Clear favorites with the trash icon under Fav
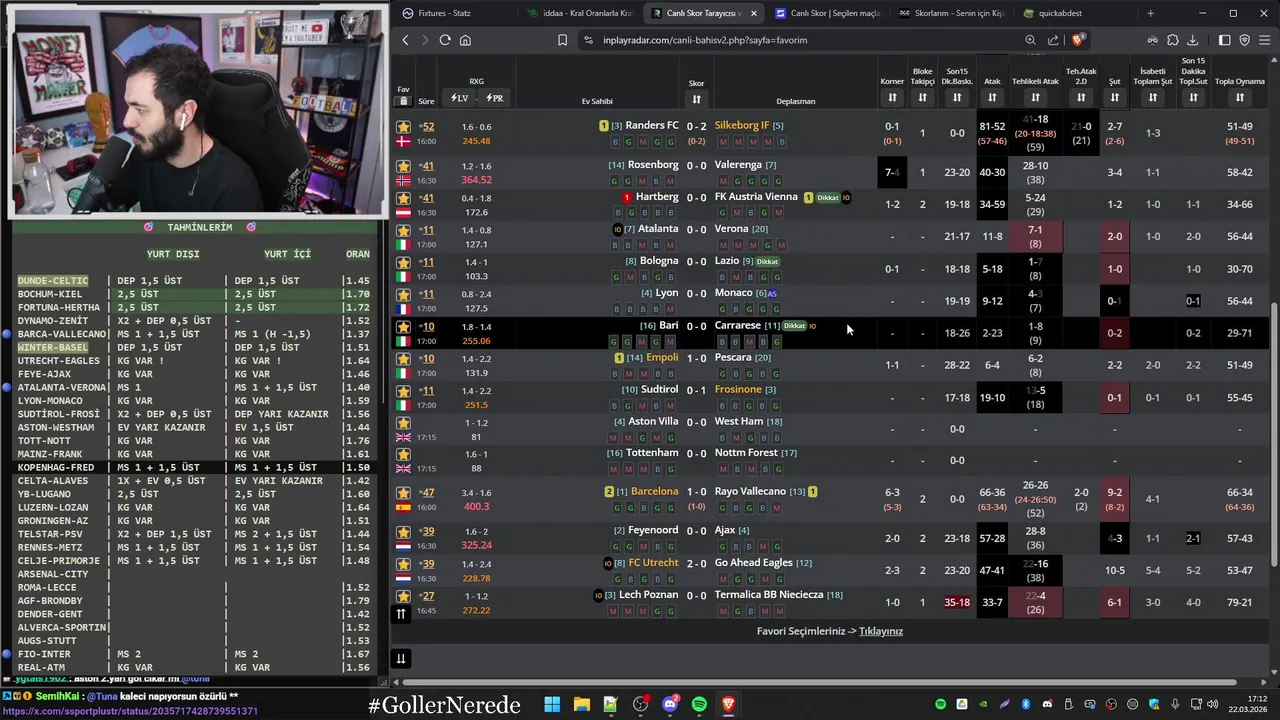The height and width of the screenshot is (720, 1280). pos(403,101)
